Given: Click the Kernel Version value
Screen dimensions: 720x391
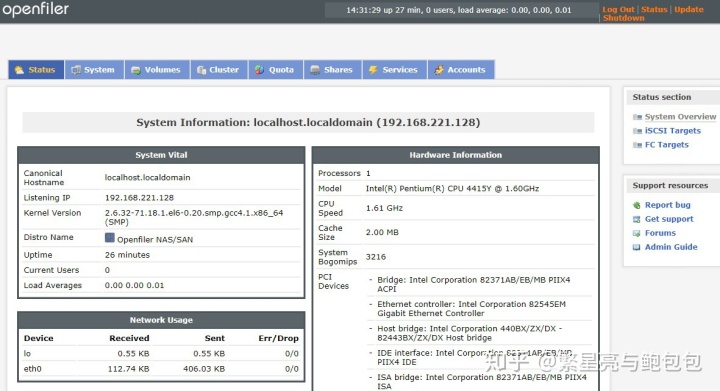Looking at the screenshot, I should (194, 218).
